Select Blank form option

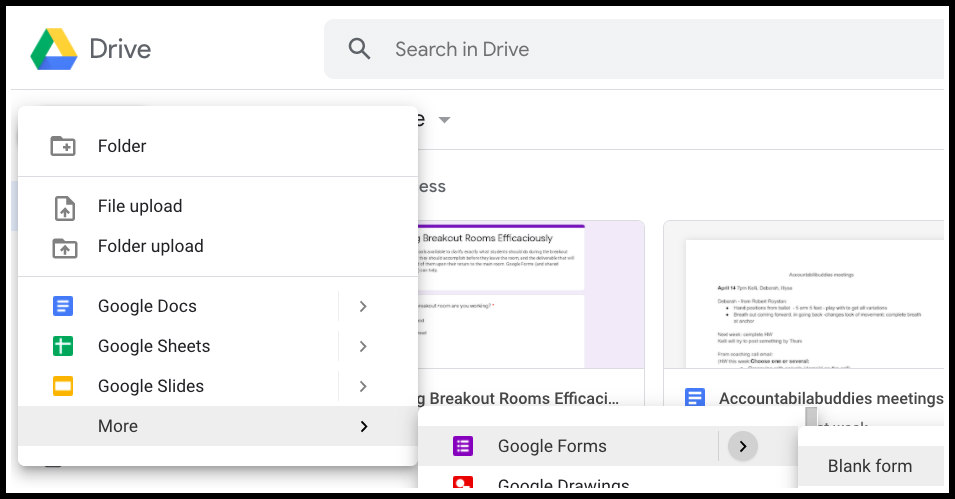[869, 466]
